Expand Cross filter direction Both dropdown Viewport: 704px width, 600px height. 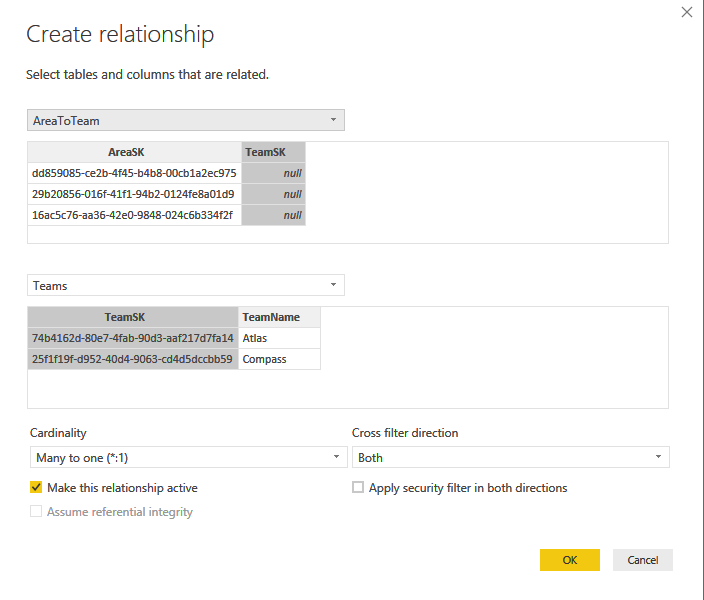(x=510, y=457)
